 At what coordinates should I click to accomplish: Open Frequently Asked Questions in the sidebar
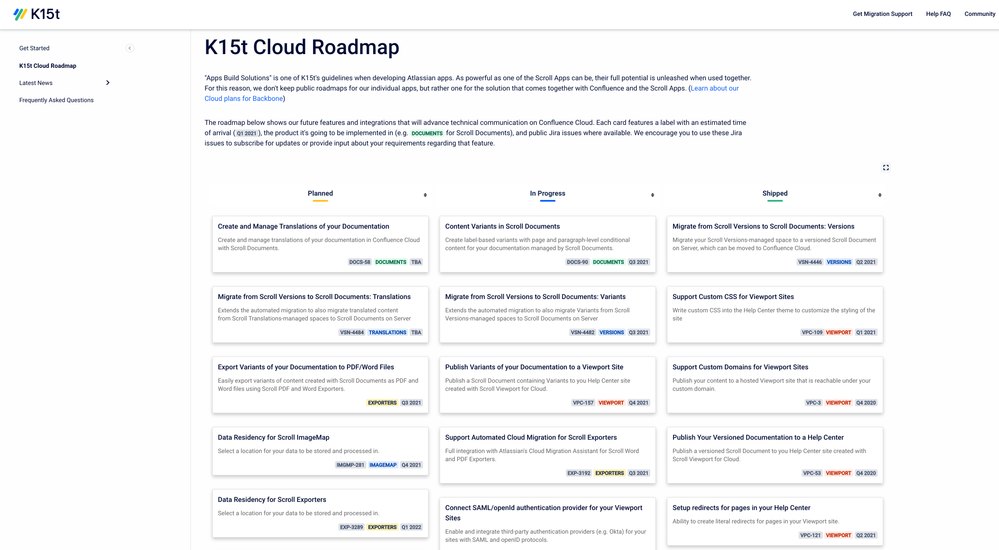(56, 100)
